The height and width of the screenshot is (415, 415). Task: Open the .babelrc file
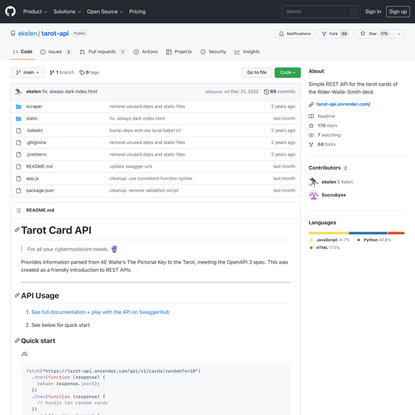[x=34, y=131]
